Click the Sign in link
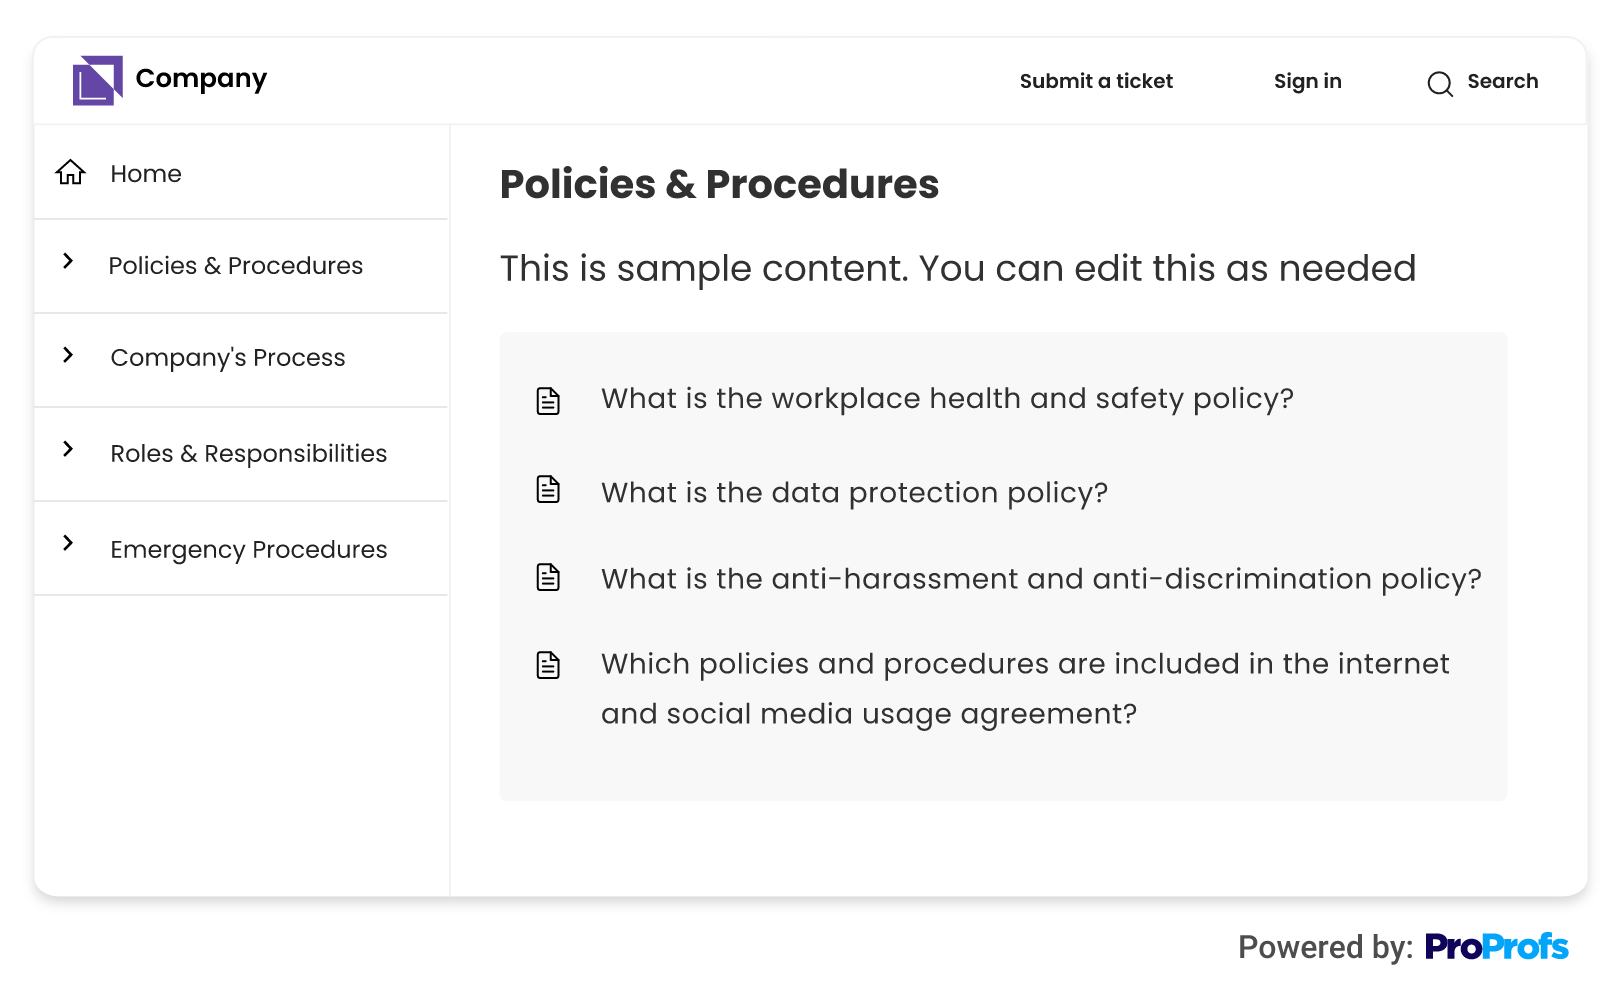The image size is (1620, 984). click(1307, 82)
